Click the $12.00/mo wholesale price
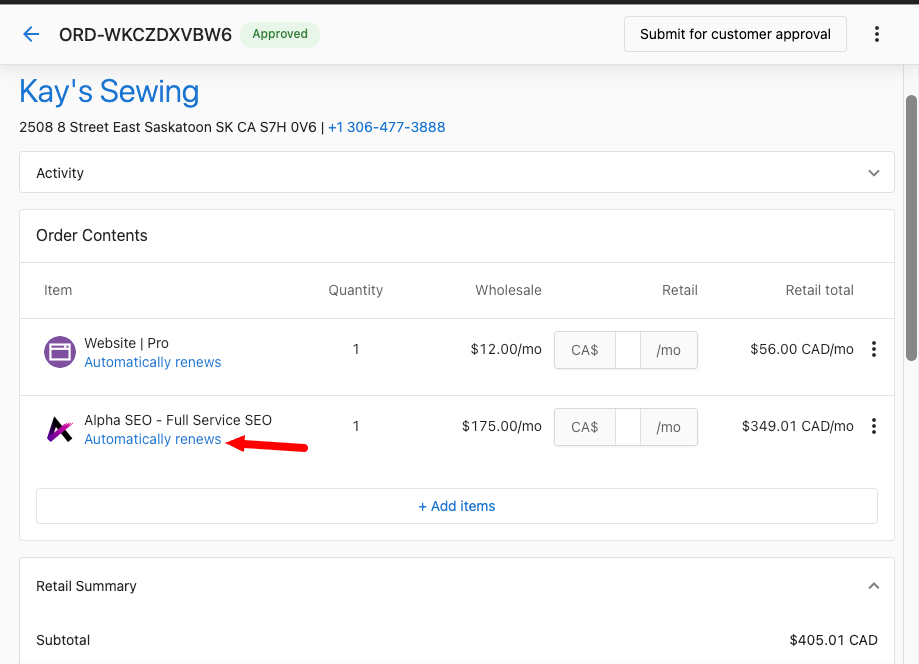 pyautogui.click(x=506, y=349)
